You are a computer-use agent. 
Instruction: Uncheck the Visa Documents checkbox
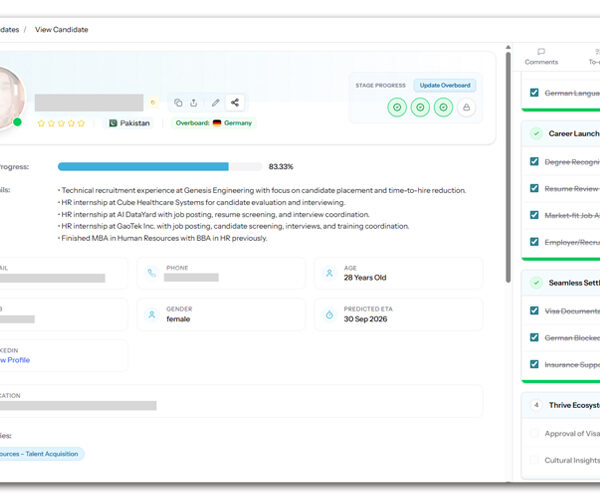click(534, 310)
